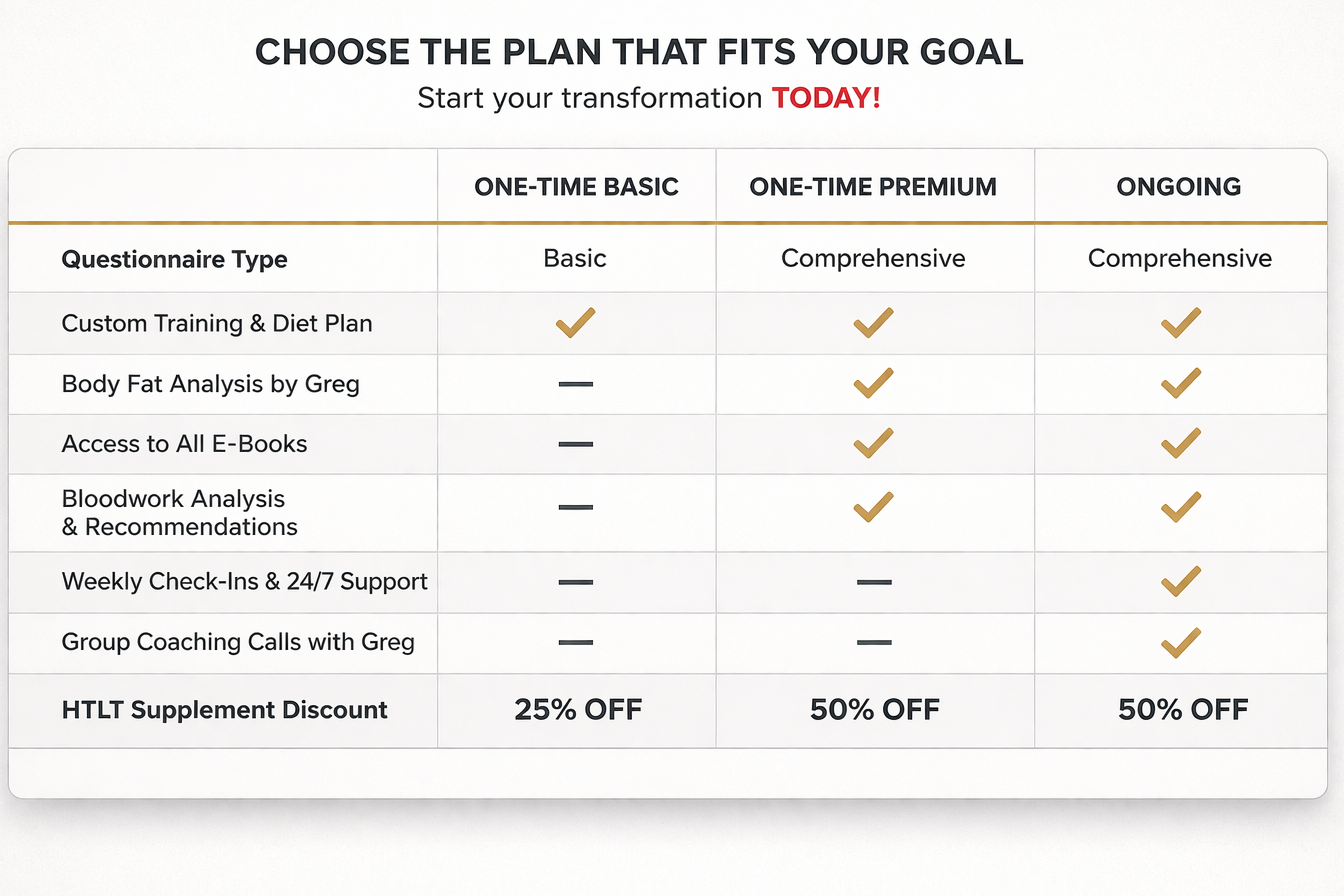Click One-Time Basic group coaching dash
Image resolution: width=1344 pixels, height=896 pixels.
(575, 642)
